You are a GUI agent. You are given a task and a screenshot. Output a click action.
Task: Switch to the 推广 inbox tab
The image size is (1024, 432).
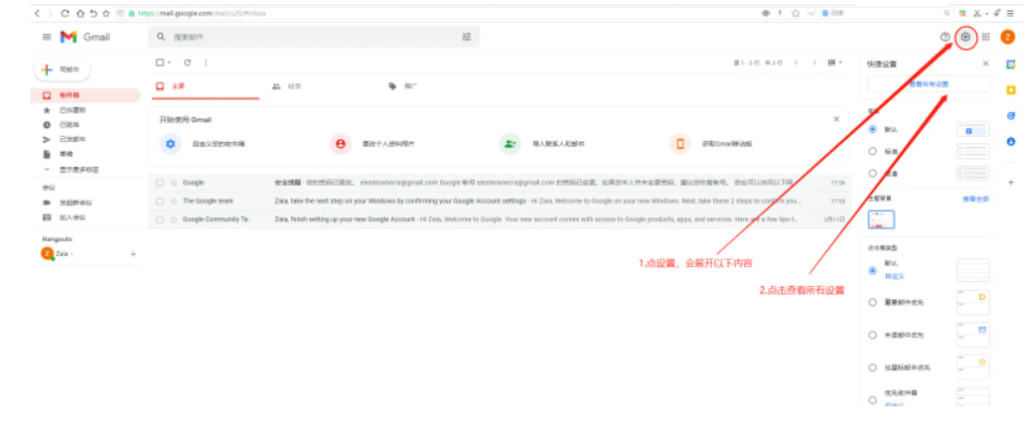(x=404, y=86)
